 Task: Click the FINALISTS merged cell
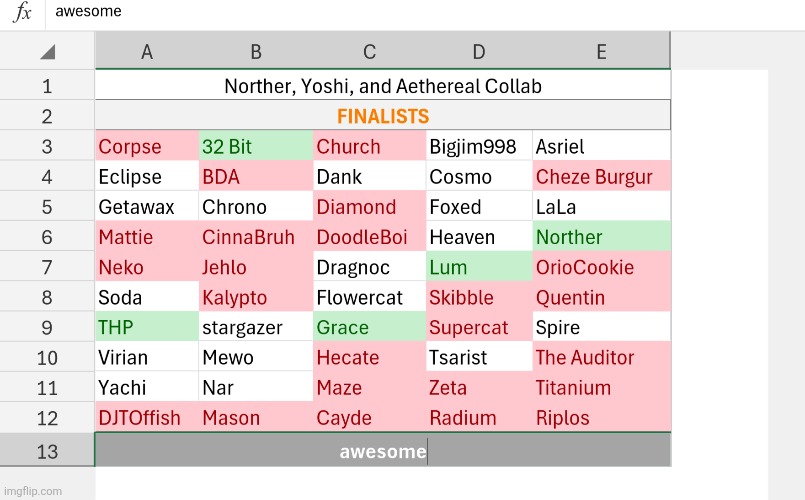coord(383,116)
